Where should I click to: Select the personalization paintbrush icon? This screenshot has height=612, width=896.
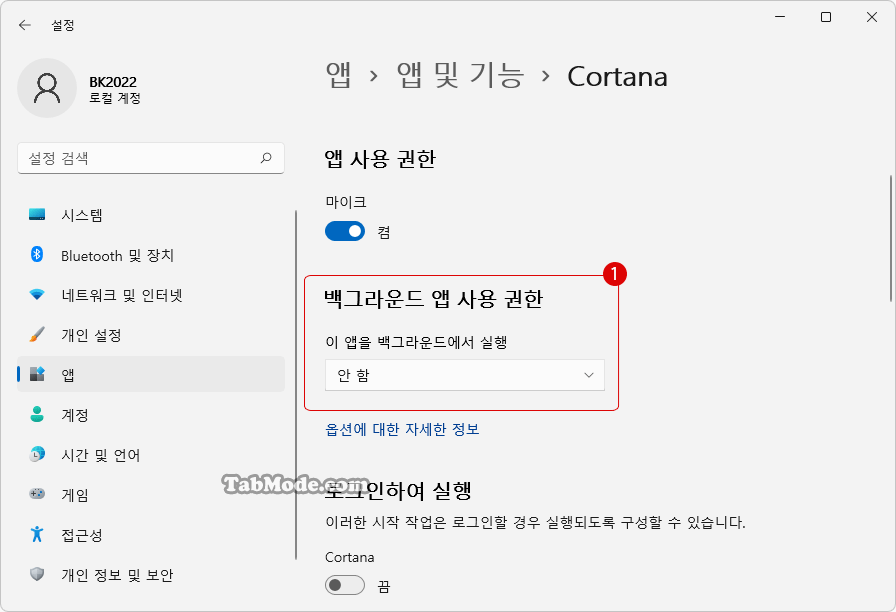pos(37,335)
